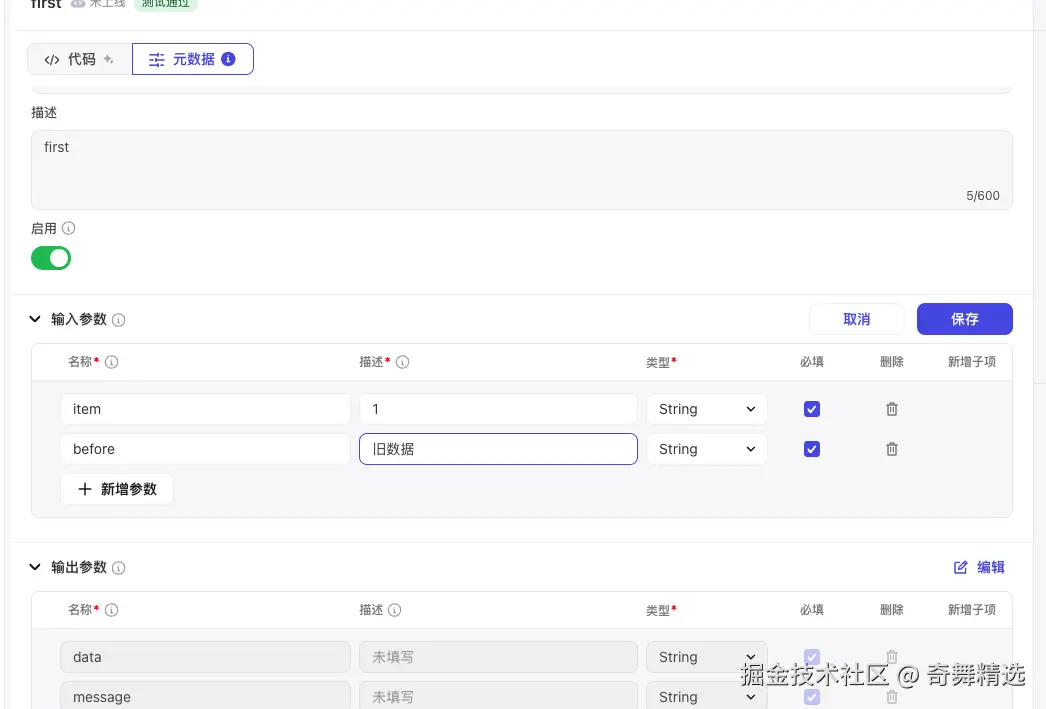The image size is (1046, 709).
Task: Click the 取消 button
Action: pyautogui.click(x=857, y=319)
